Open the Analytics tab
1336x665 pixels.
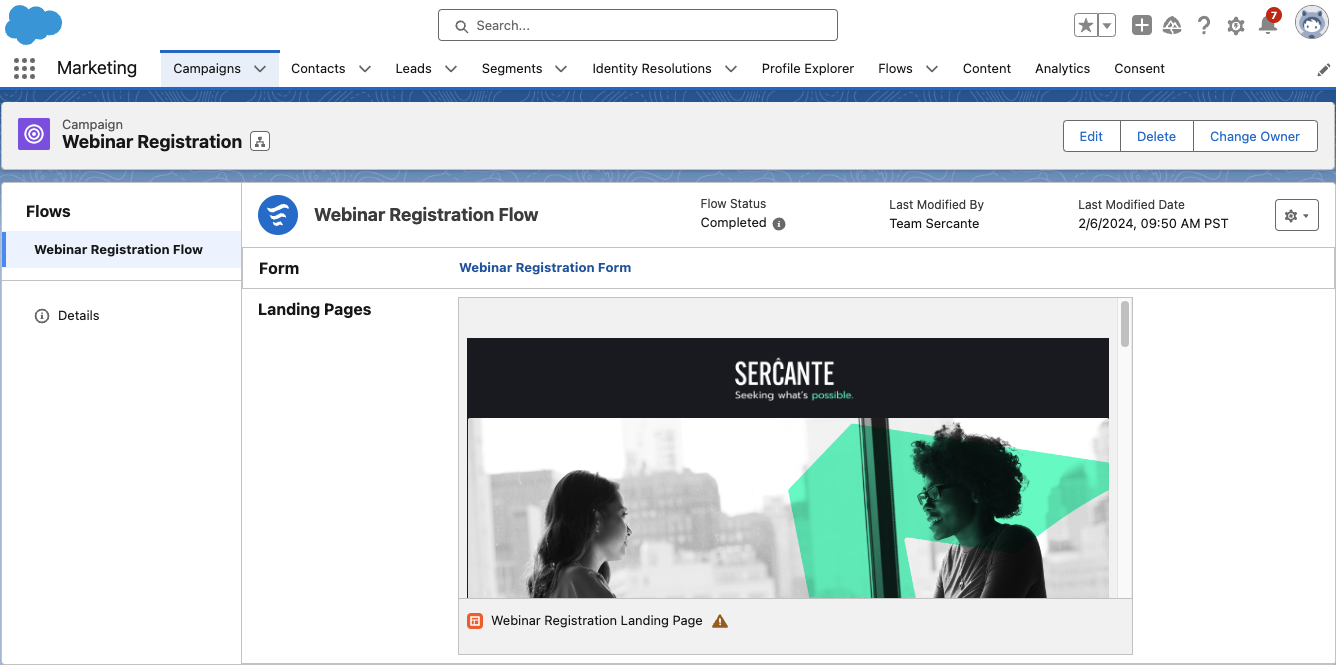click(1062, 69)
